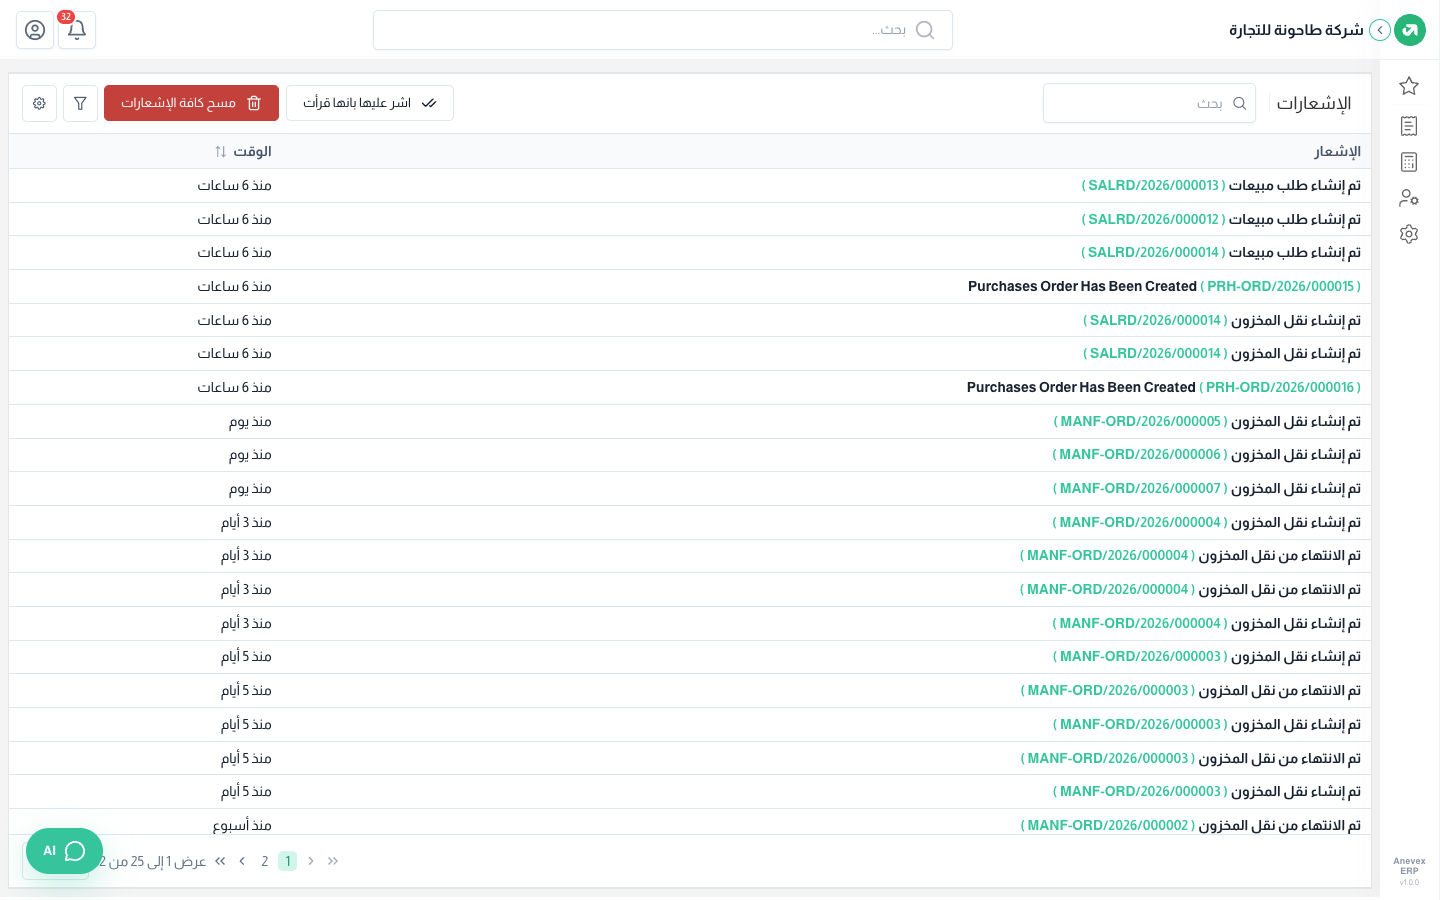1440x900 pixels.
Task: Open the calculator sidebar icon
Action: click(1409, 162)
